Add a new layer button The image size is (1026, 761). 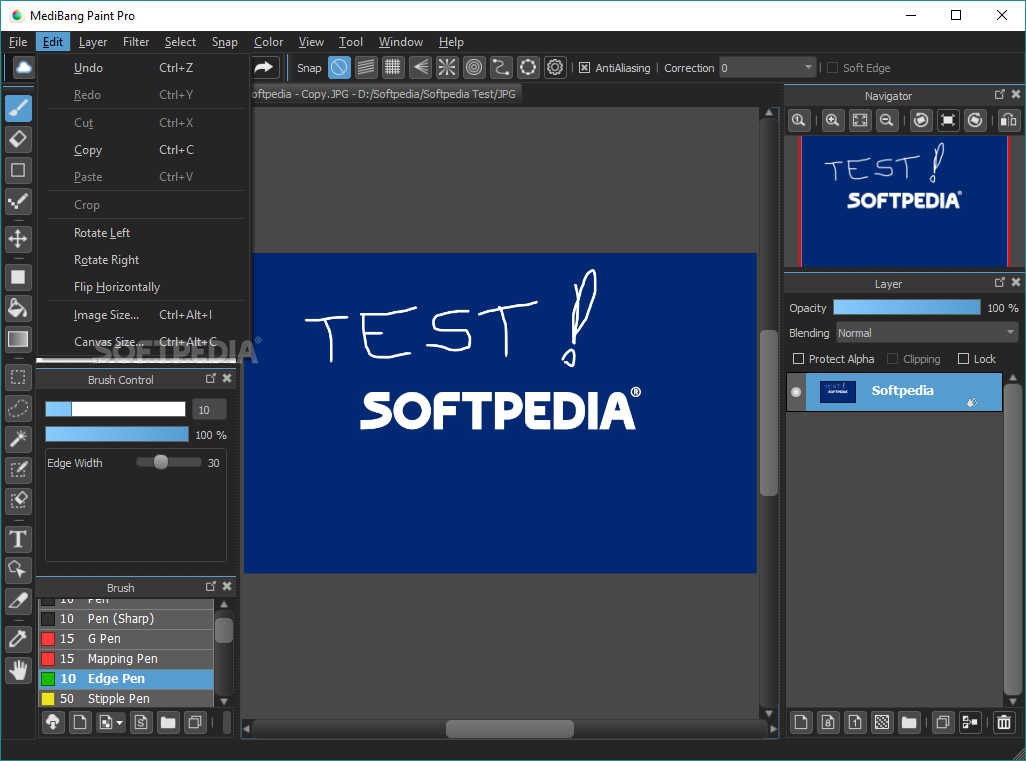click(801, 722)
